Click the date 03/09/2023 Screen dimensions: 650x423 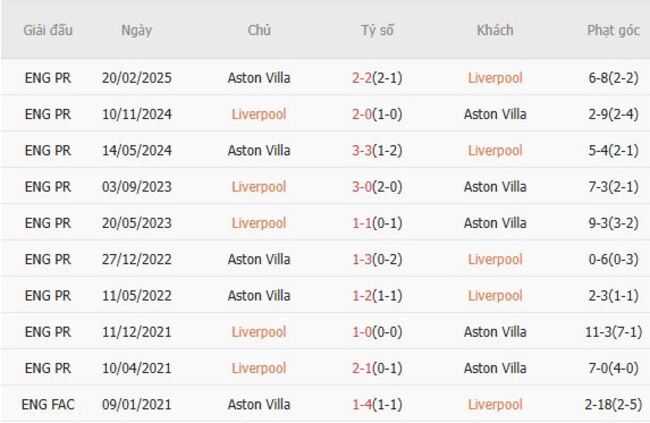click(x=136, y=187)
